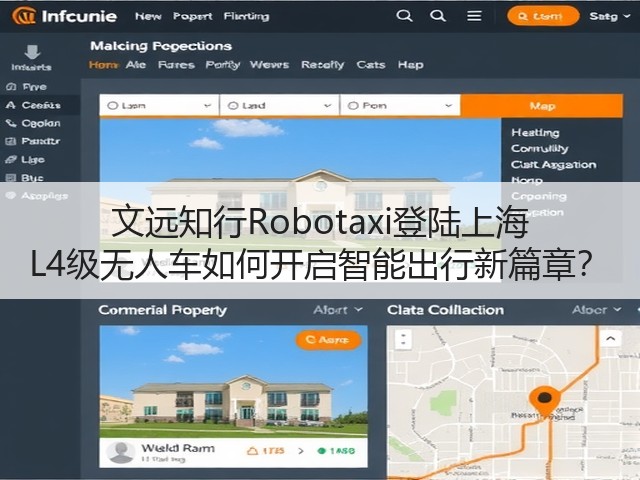This screenshot has height=480, width=640.
Task: Open the hamburger menu icon
Action: point(474,16)
